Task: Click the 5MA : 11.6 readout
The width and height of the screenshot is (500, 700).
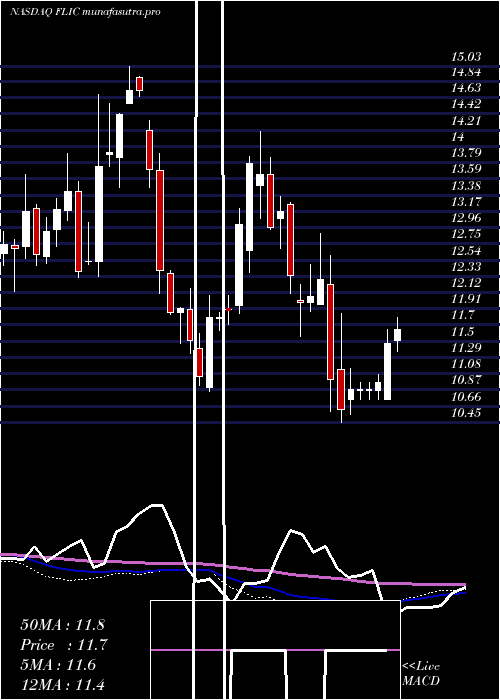Action: [x=58, y=665]
